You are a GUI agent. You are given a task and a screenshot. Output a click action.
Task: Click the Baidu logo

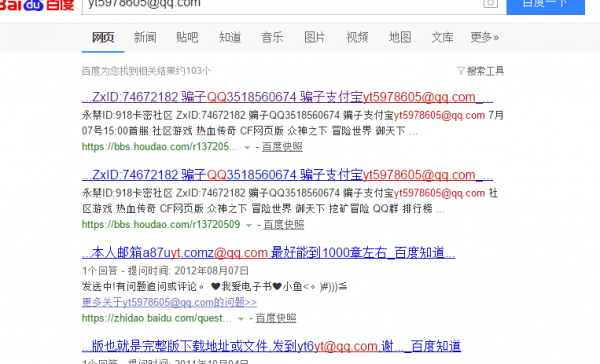coord(36,5)
